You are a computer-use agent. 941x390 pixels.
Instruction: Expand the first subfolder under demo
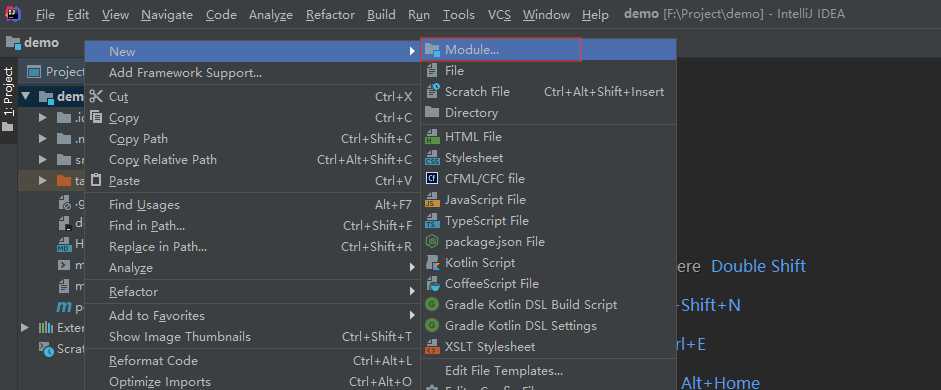(x=42, y=118)
